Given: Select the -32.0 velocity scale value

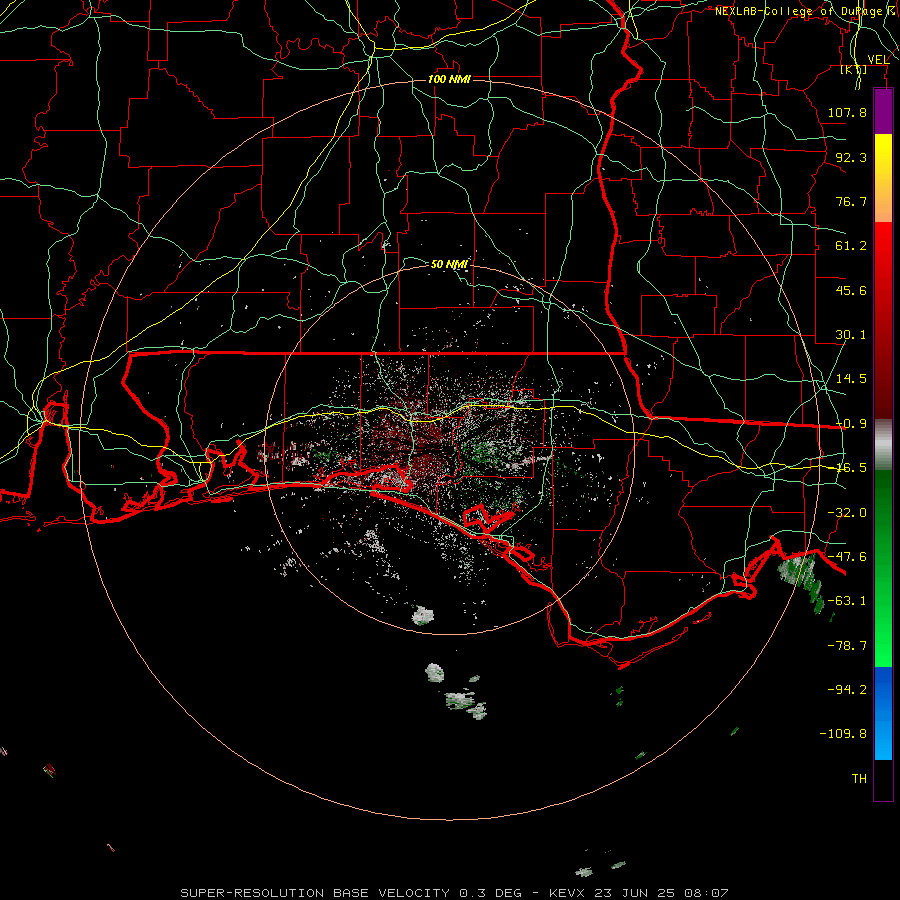Looking at the screenshot, I should [x=847, y=513].
